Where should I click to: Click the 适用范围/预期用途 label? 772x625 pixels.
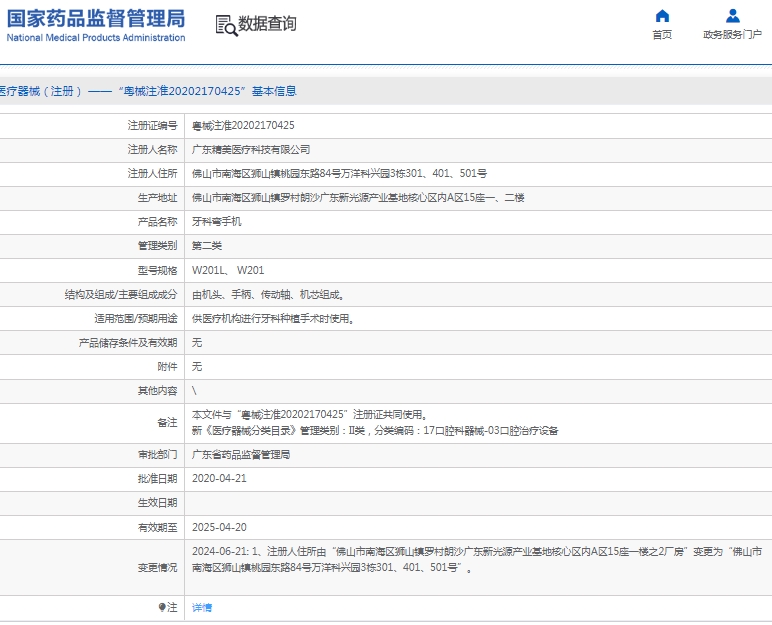point(136,319)
